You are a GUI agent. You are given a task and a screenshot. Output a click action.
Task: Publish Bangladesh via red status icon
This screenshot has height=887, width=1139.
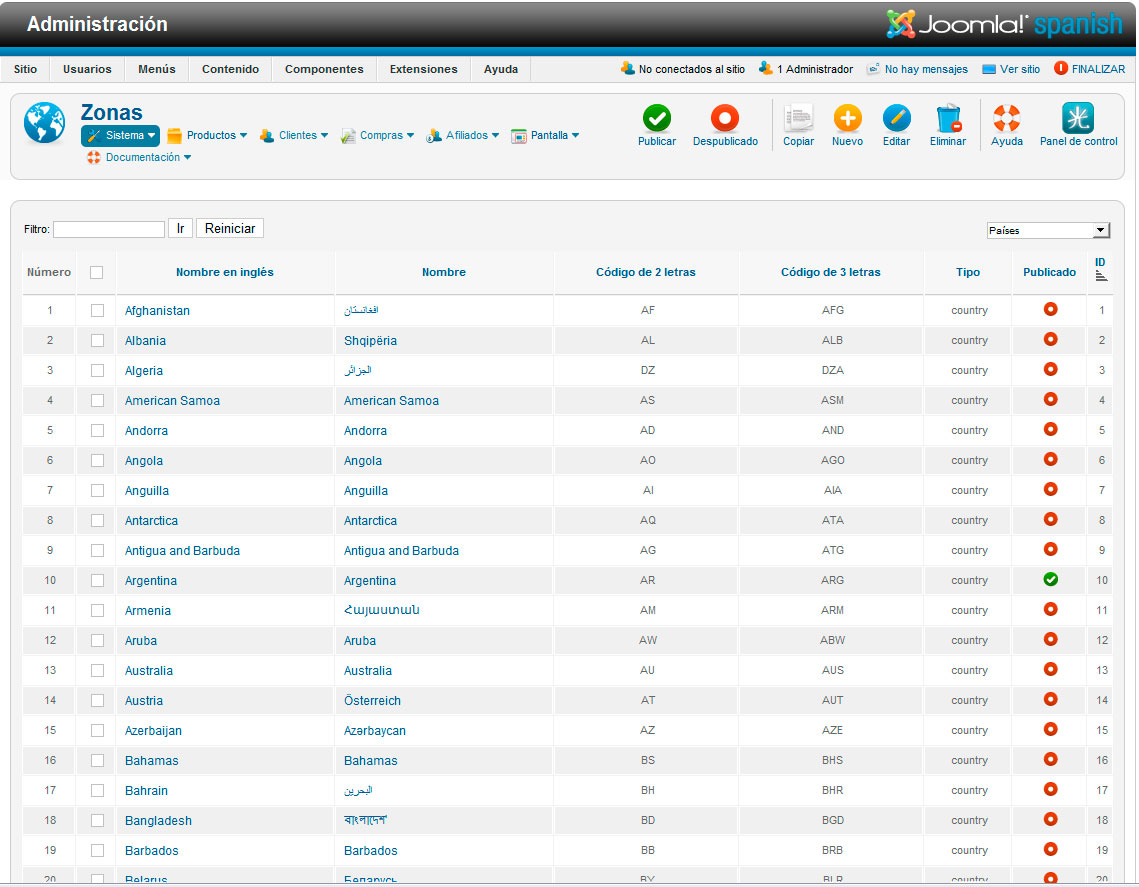pos(1050,819)
